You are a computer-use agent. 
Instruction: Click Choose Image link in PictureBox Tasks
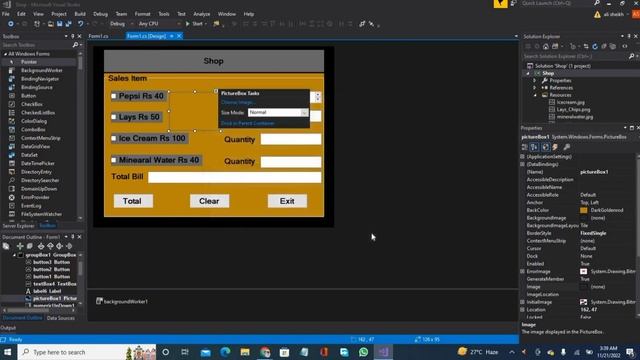tap(238, 102)
